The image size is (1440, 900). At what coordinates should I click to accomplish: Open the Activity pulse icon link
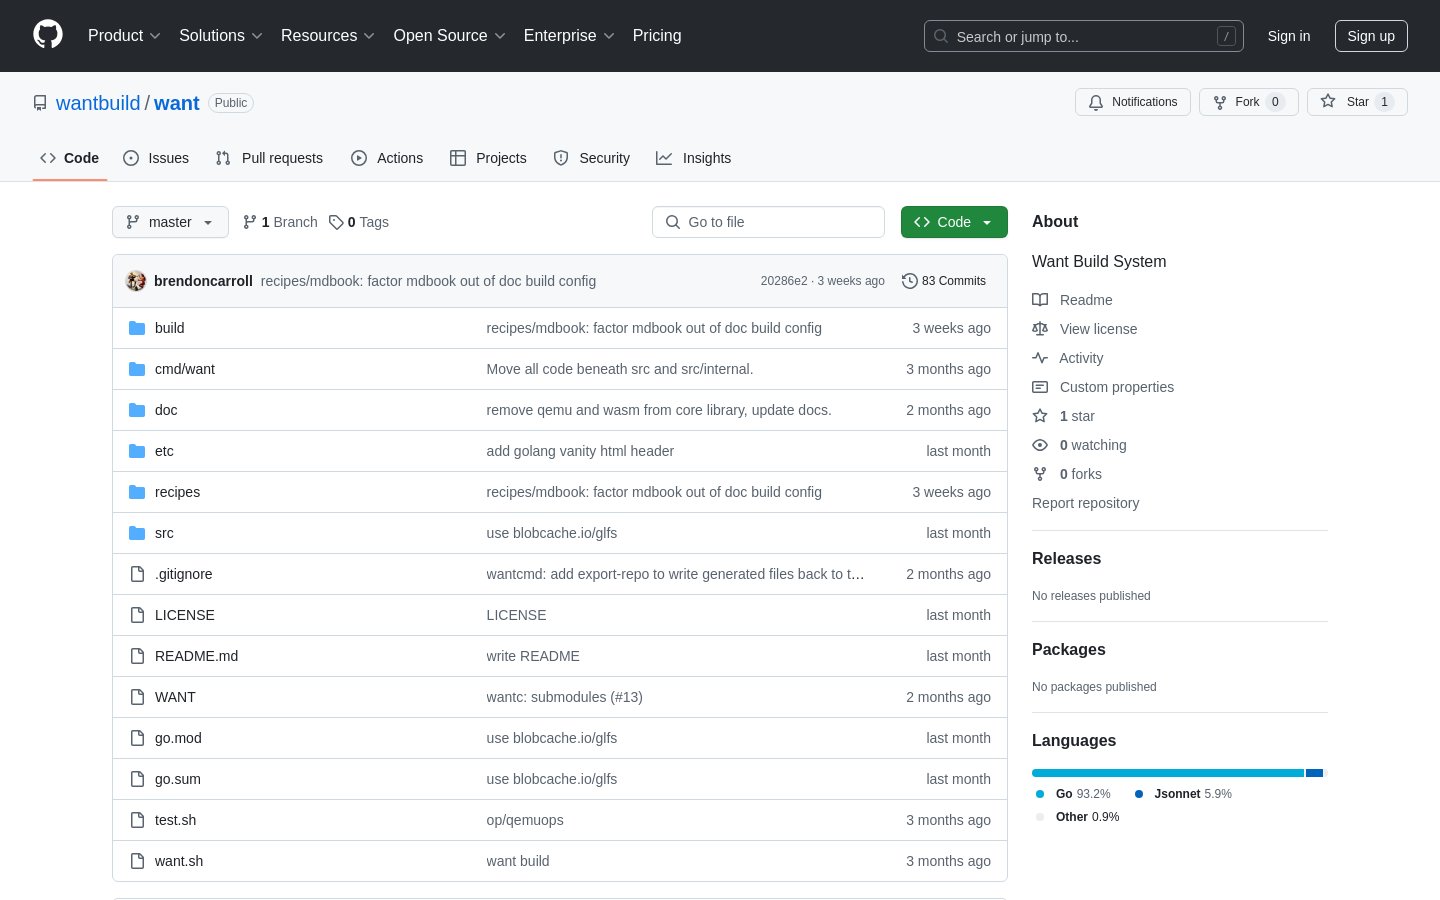point(1040,358)
